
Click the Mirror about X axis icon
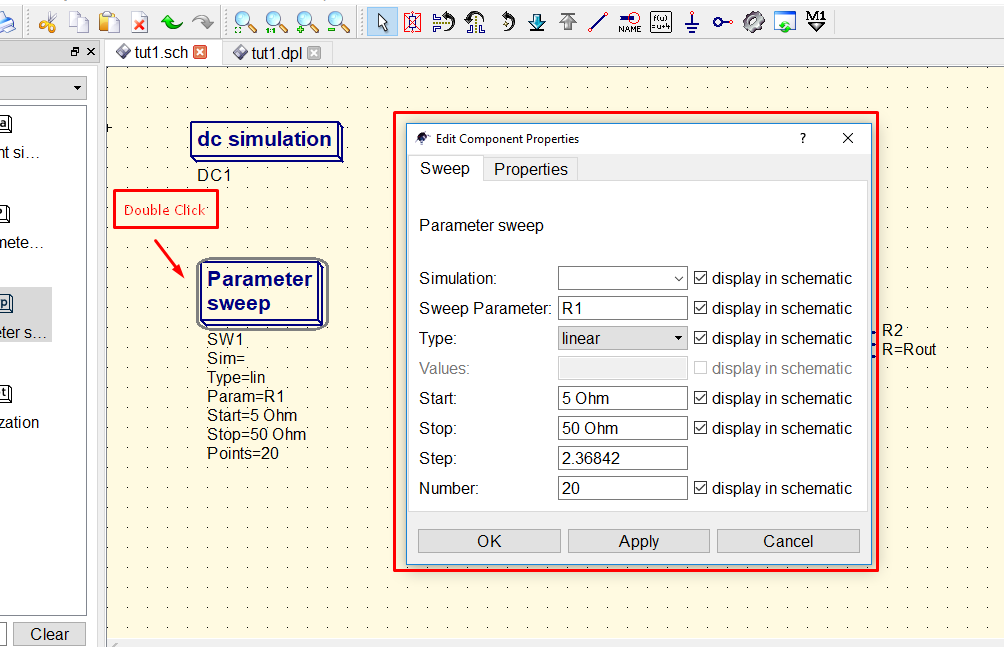[x=443, y=23]
